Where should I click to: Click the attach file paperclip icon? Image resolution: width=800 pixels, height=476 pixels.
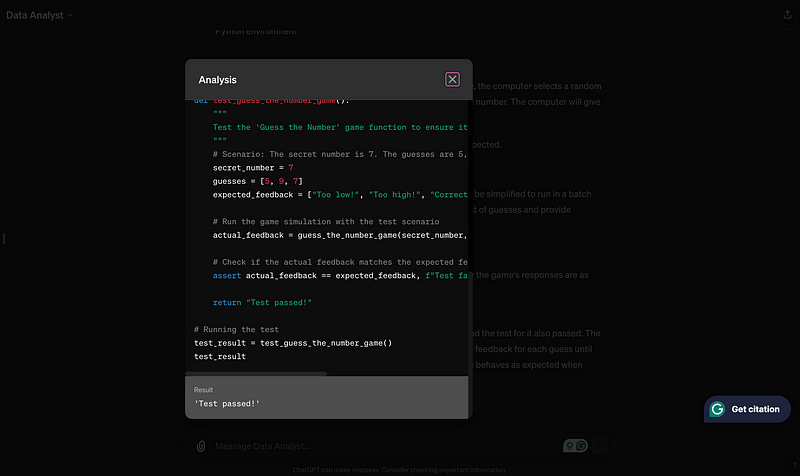(201, 446)
